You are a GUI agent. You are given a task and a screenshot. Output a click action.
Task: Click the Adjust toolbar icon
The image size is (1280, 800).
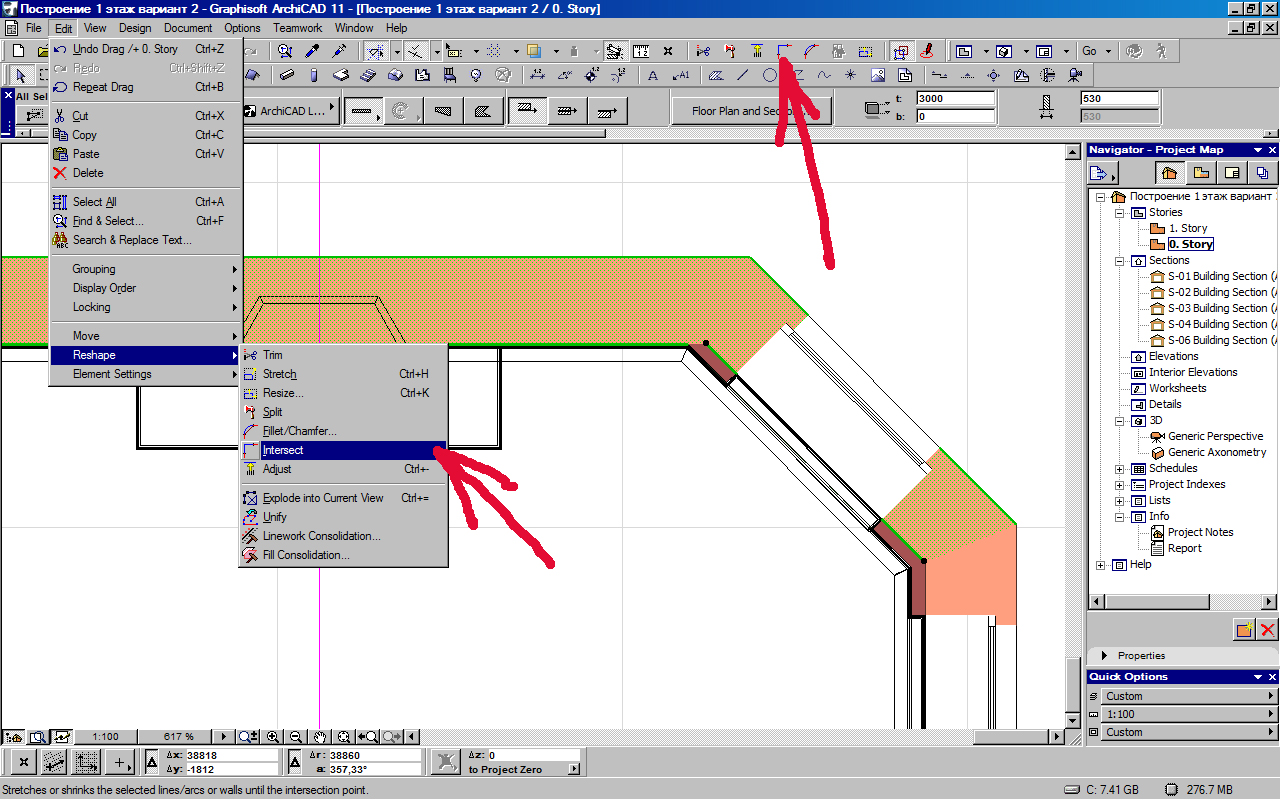coord(757,50)
